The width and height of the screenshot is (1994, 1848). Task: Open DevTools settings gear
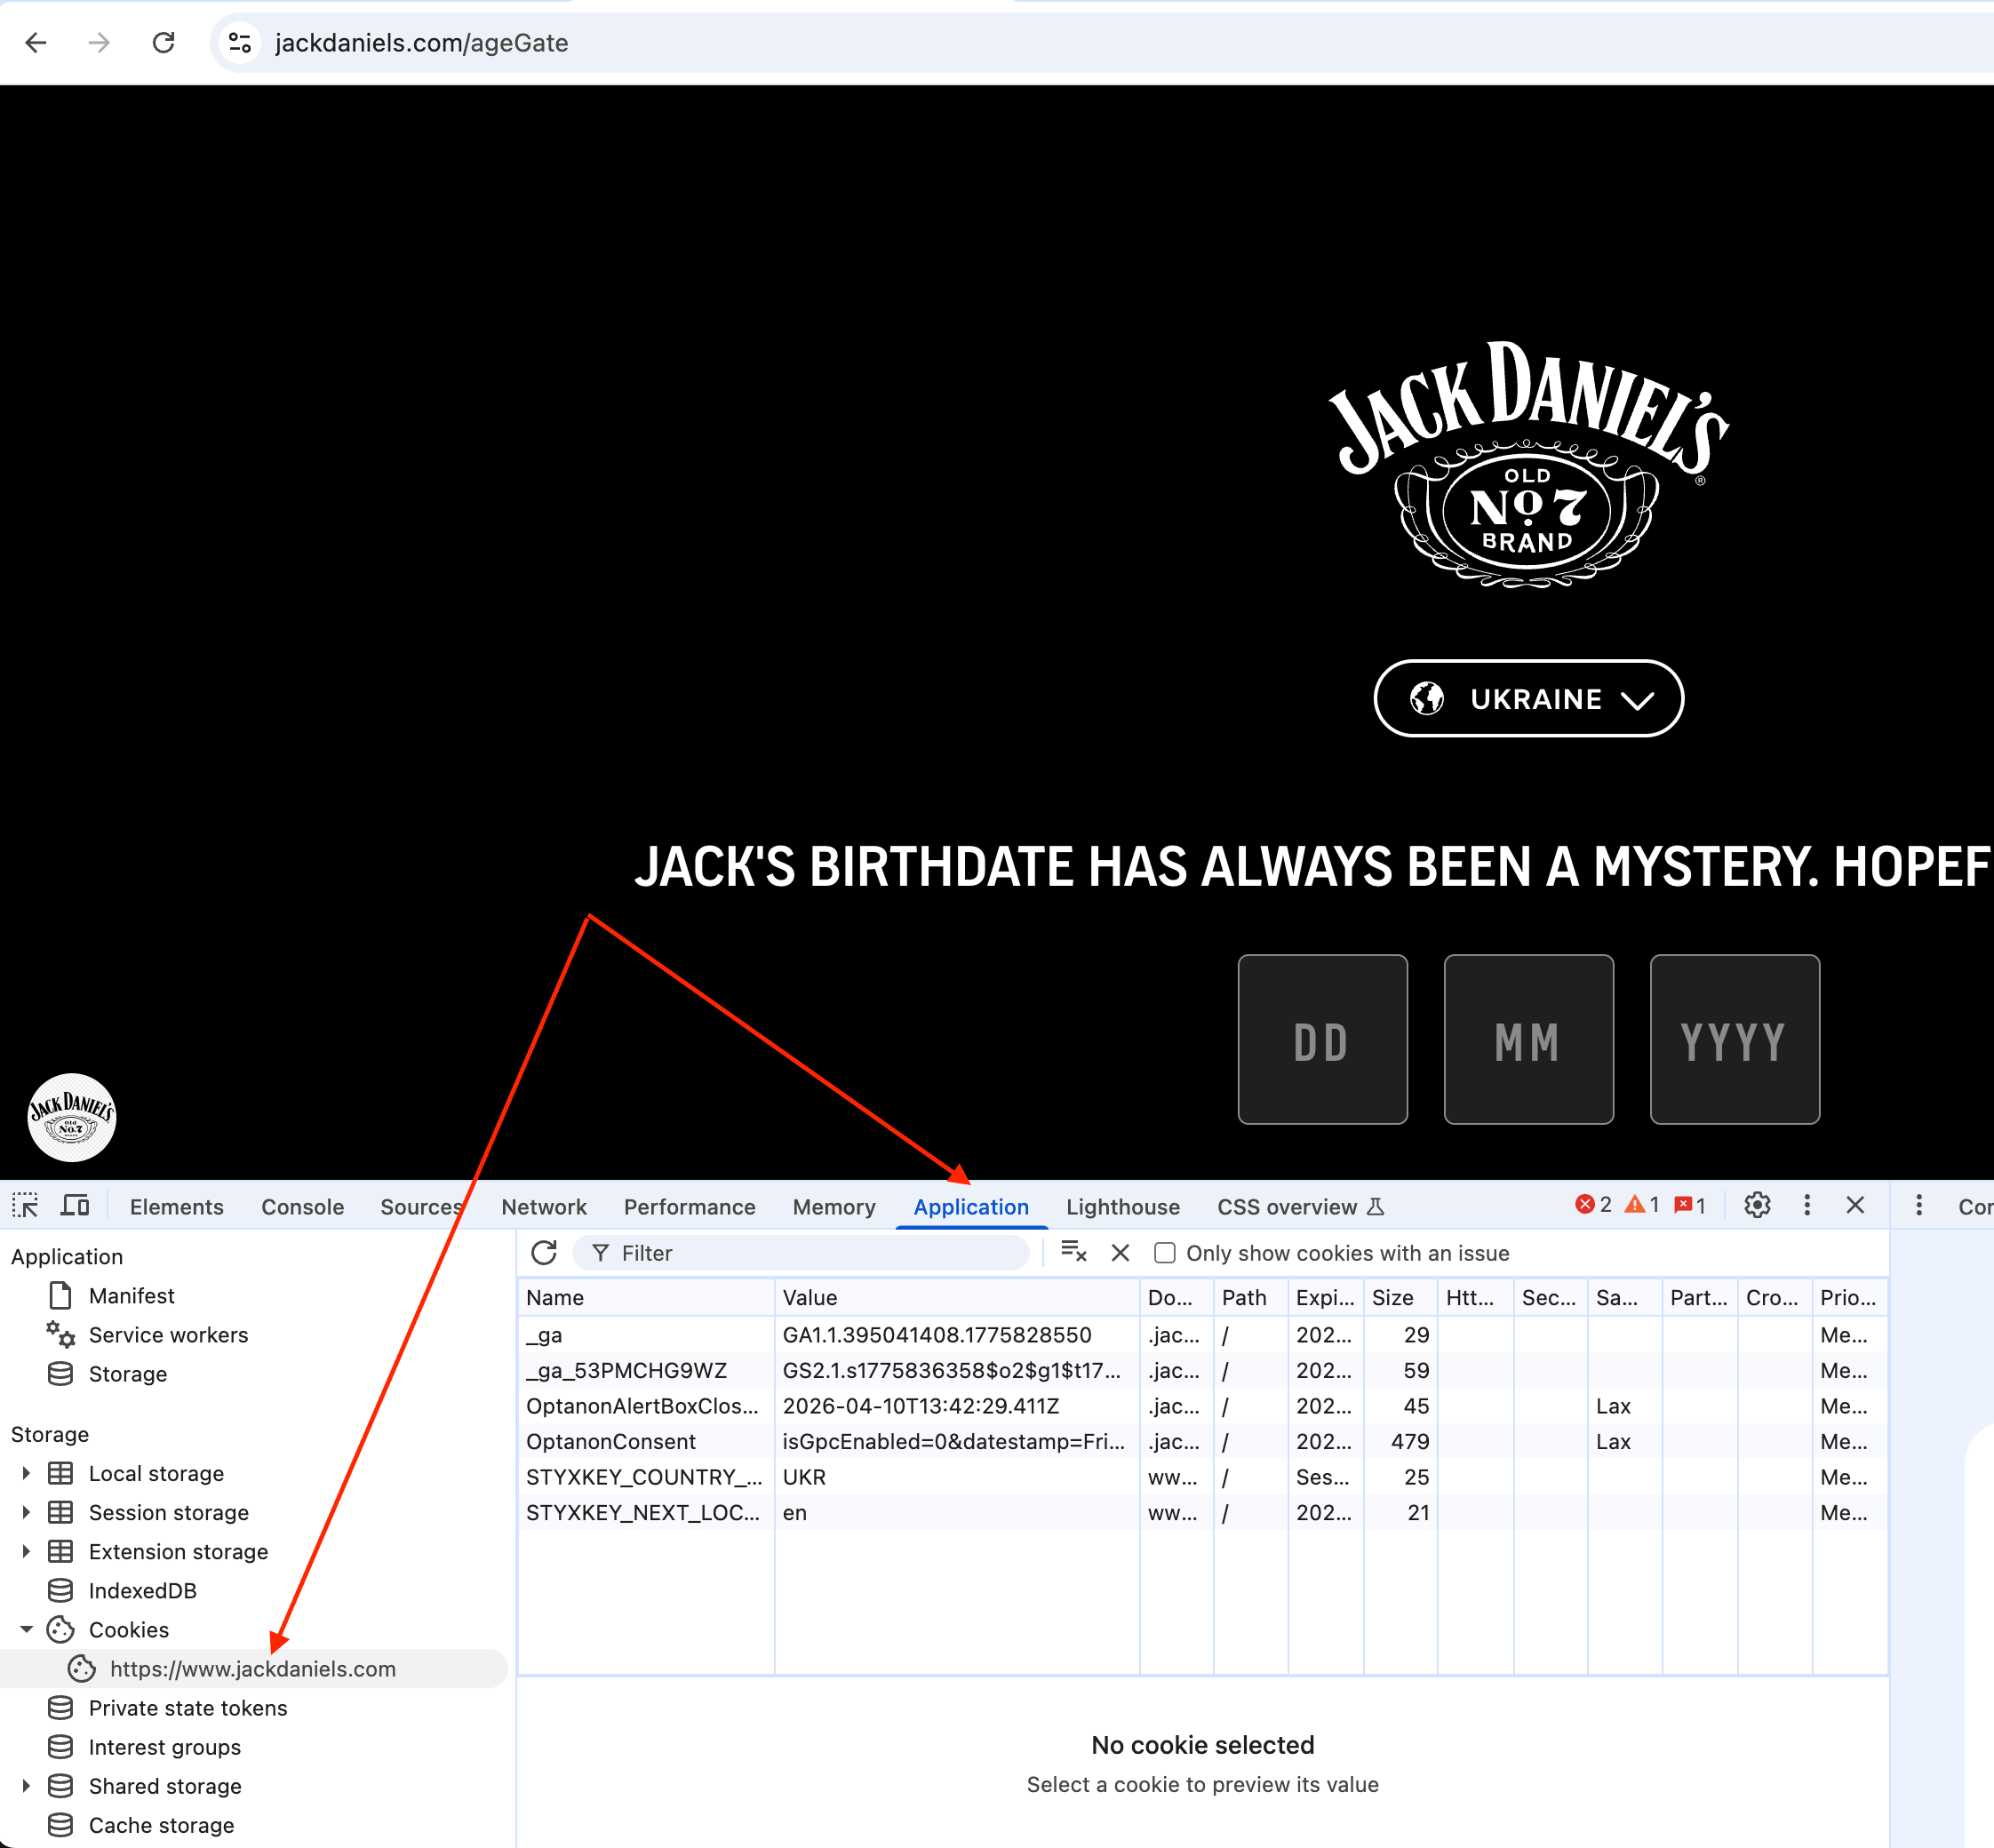tap(1757, 1205)
